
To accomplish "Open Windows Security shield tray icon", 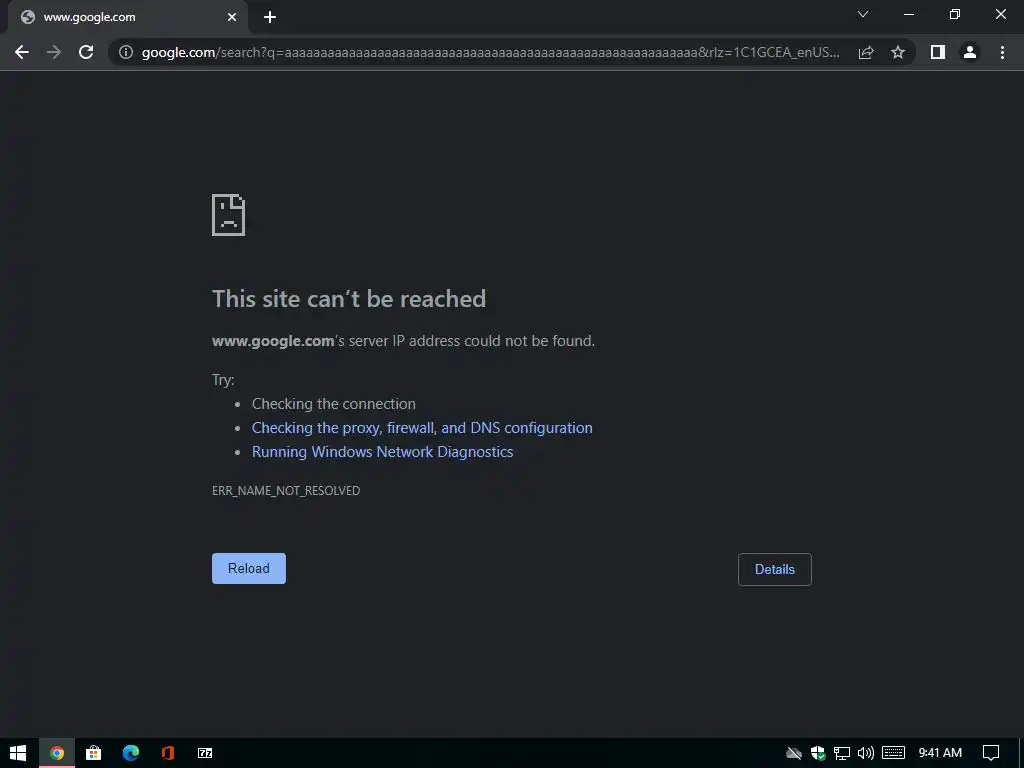I will click(x=818, y=753).
